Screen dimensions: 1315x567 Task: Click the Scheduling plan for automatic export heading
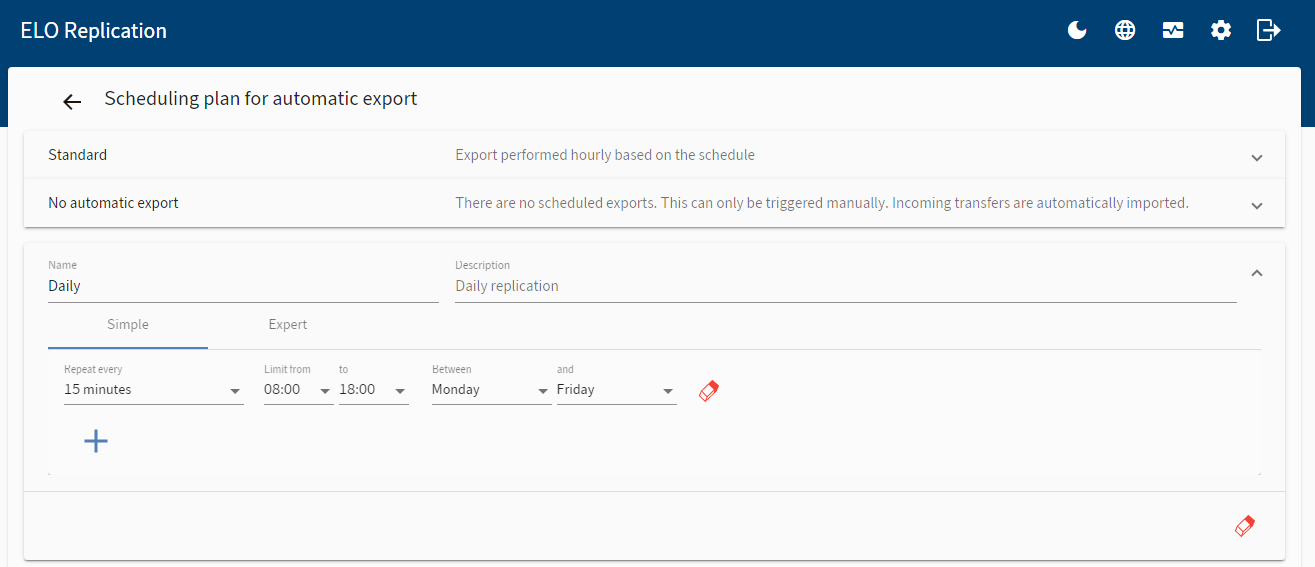pyautogui.click(x=261, y=99)
